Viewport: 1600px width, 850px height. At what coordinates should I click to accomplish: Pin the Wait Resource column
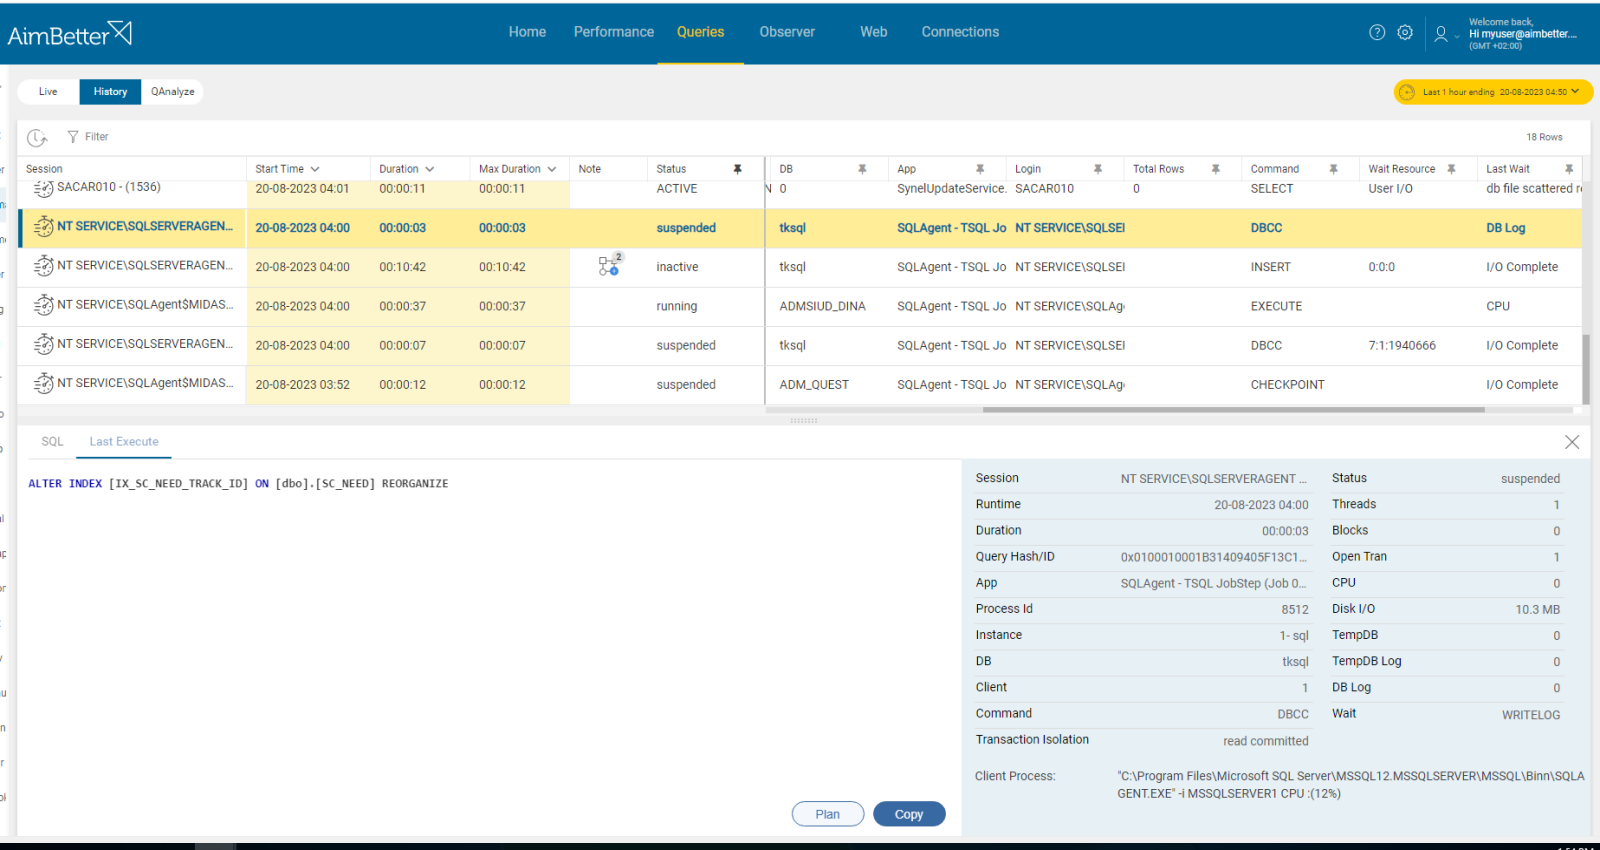click(1451, 169)
